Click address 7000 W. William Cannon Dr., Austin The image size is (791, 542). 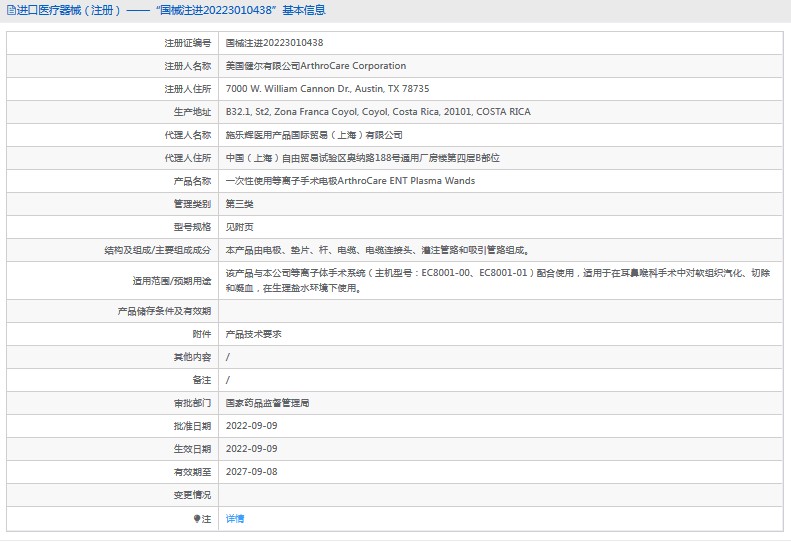327,89
